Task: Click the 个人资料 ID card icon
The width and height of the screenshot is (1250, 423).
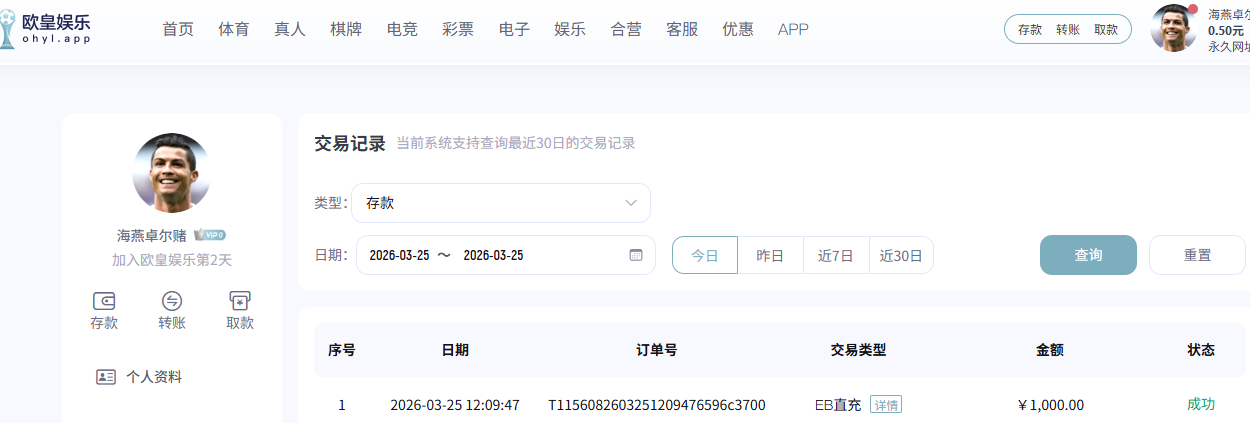Action: click(x=106, y=377)
